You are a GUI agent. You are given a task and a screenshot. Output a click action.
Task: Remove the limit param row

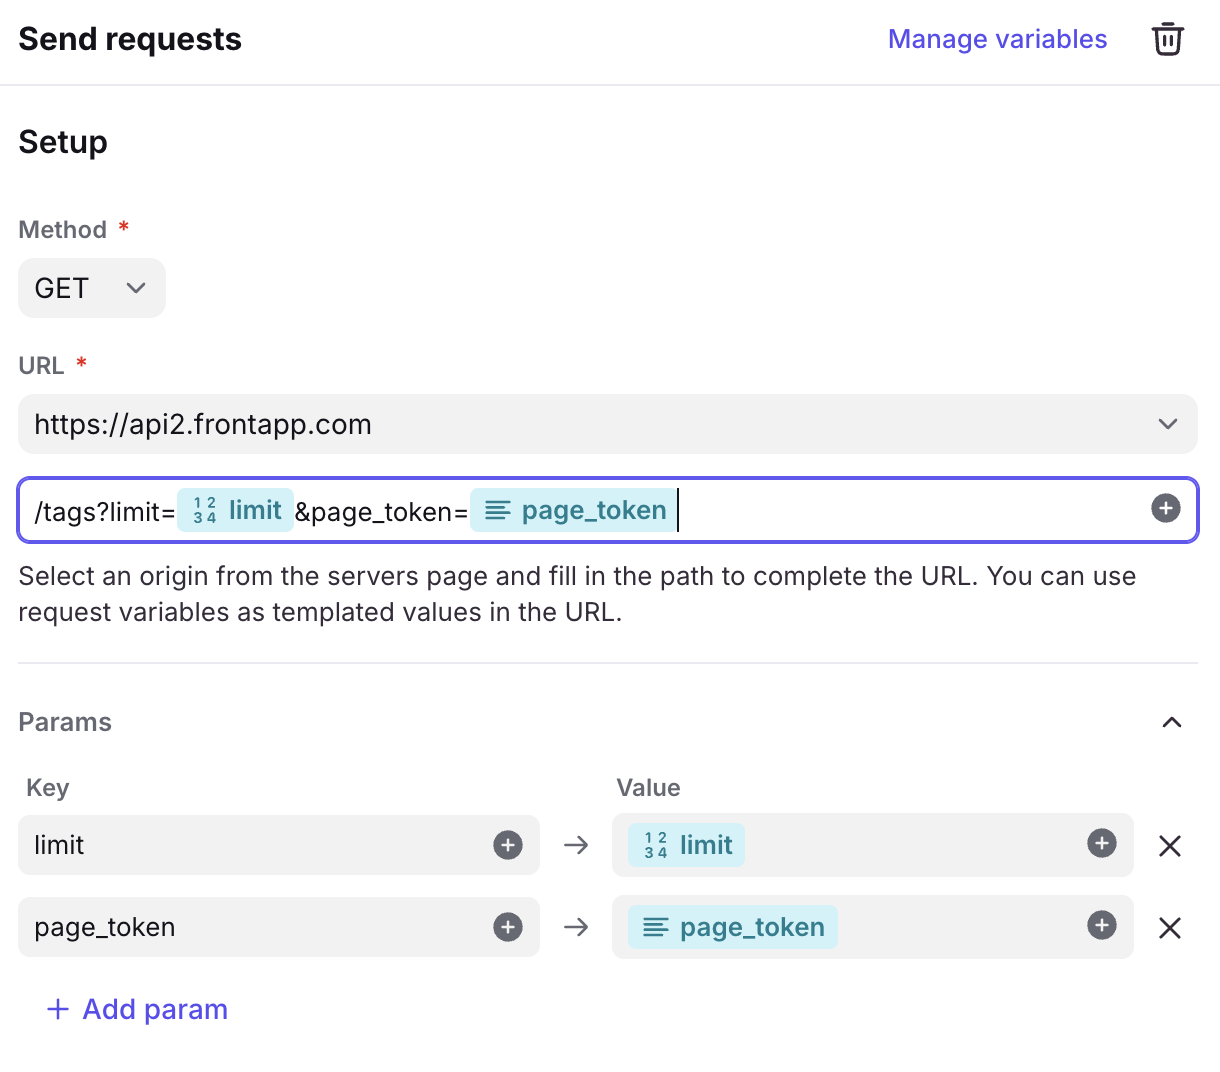tap(1169, 846)
